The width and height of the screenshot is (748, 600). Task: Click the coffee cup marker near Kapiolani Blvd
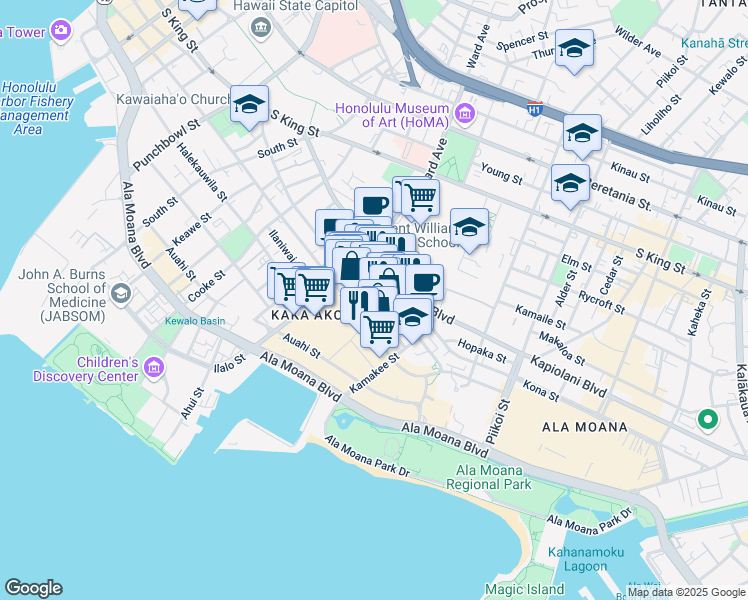[425, 281]
